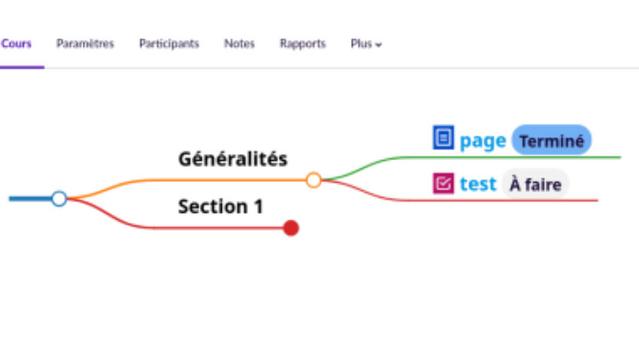Expand the Section 1 red node
Viewport: 639px width, 361px height.
coord(291,228)
